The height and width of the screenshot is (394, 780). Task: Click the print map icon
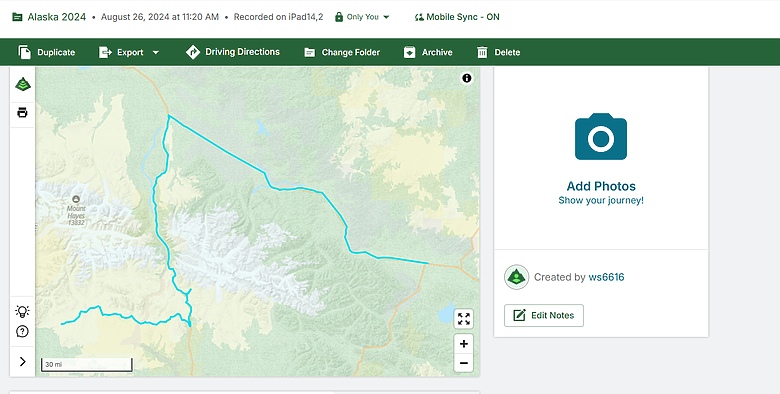(22, 113)
